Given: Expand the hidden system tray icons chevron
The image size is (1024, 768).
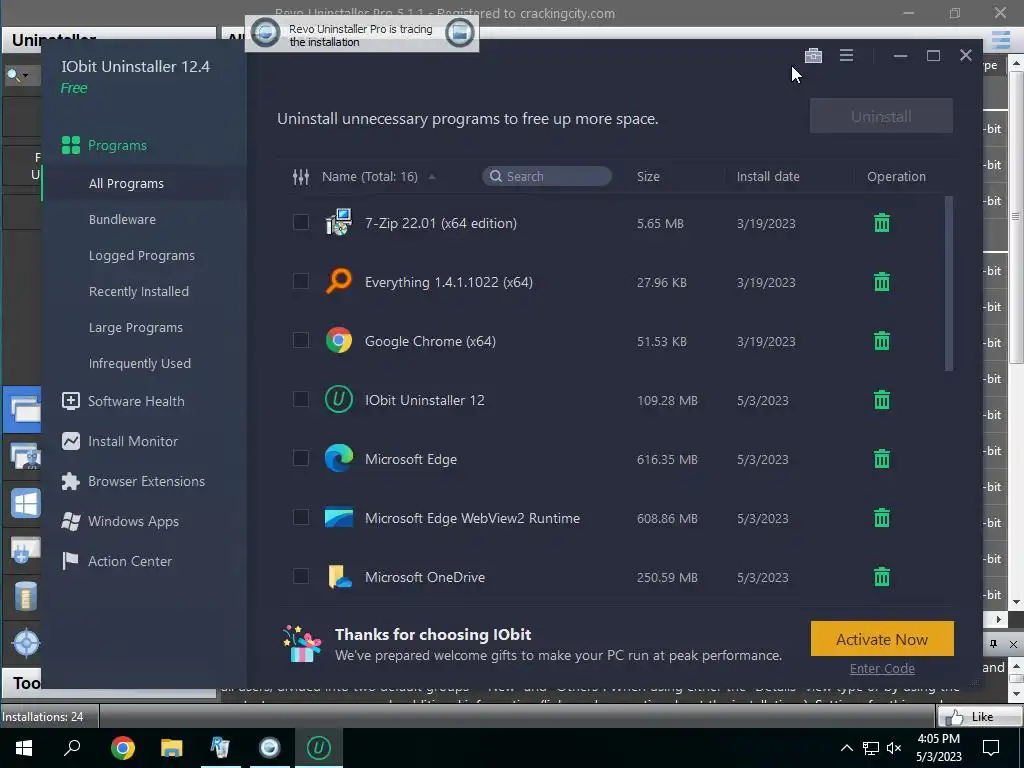Looking at the screenshot, I should point(846,748).
